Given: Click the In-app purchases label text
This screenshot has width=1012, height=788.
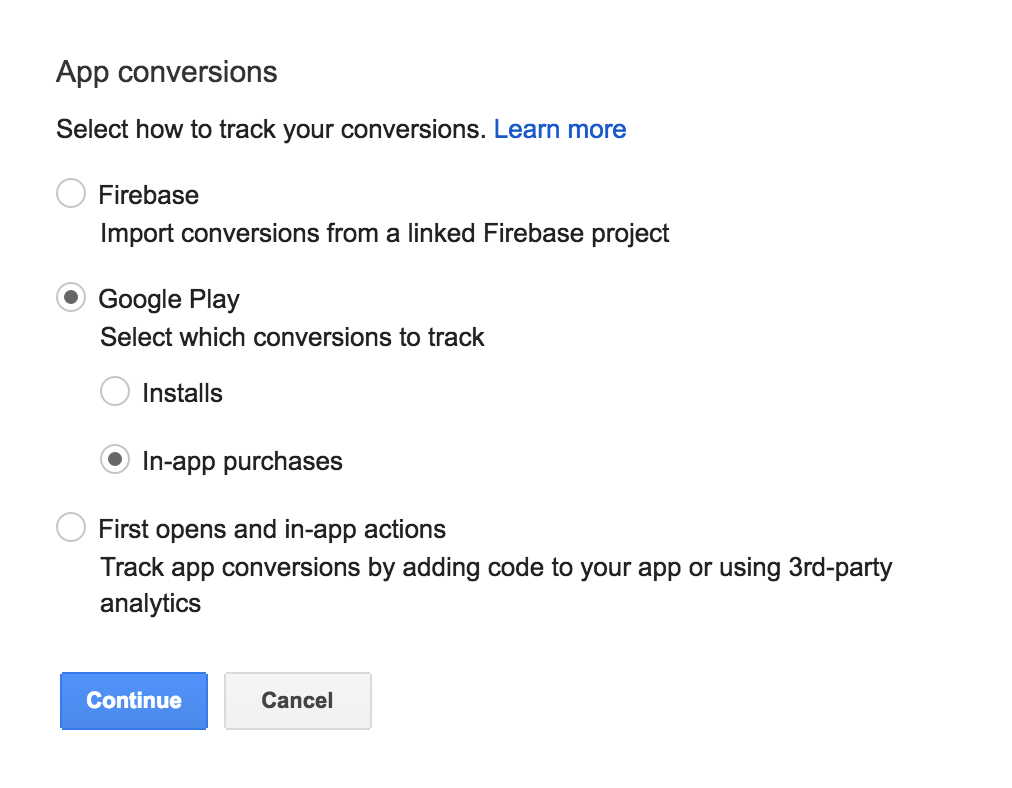Looking at the screenshot, I should click(x=242, y=461).
